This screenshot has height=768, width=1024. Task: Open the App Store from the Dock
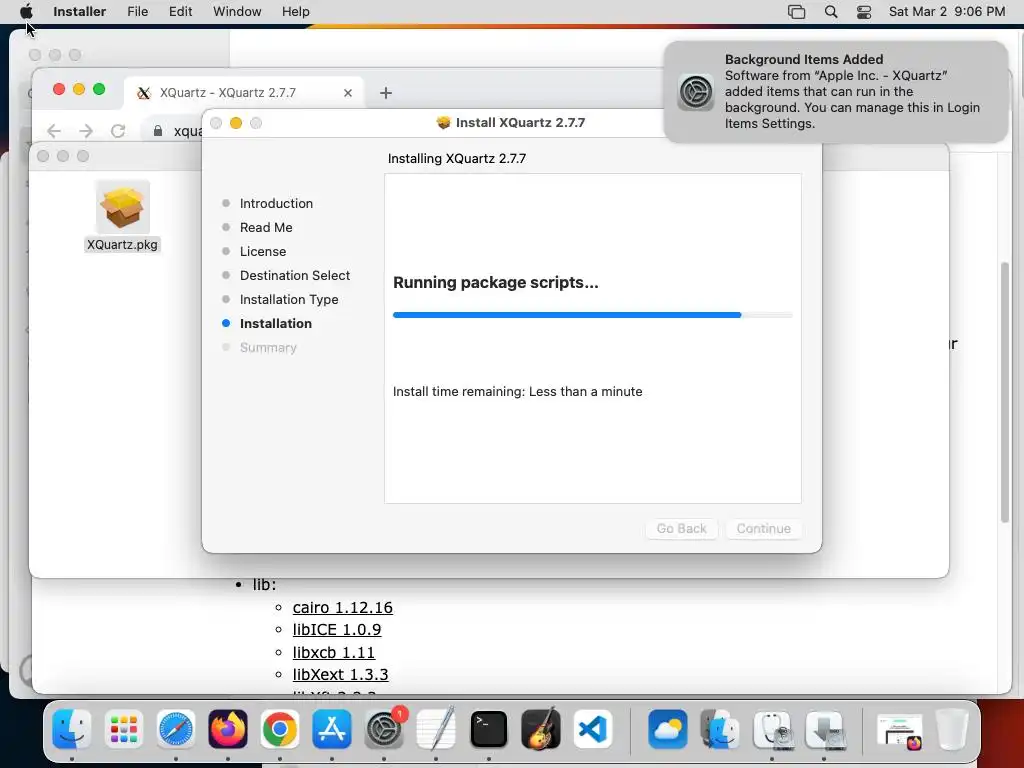click(x=332, y=729)
